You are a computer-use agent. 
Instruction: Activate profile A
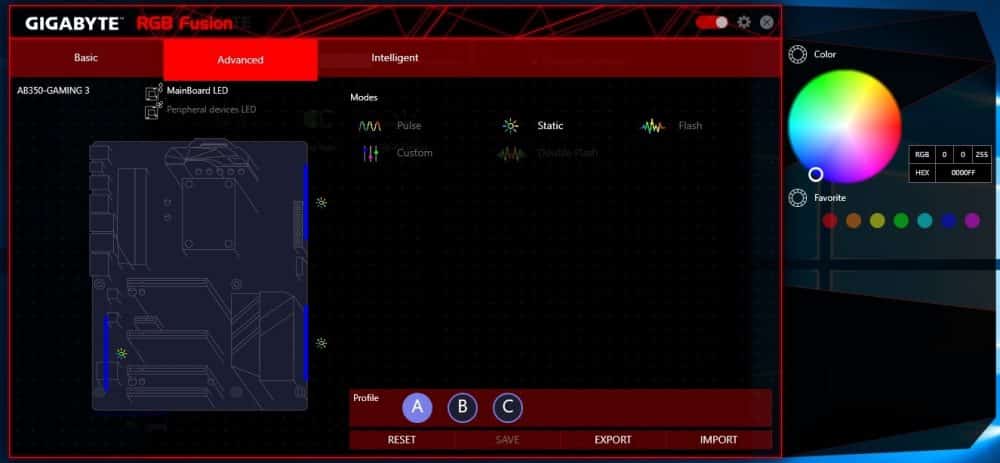tap(417, 407)
